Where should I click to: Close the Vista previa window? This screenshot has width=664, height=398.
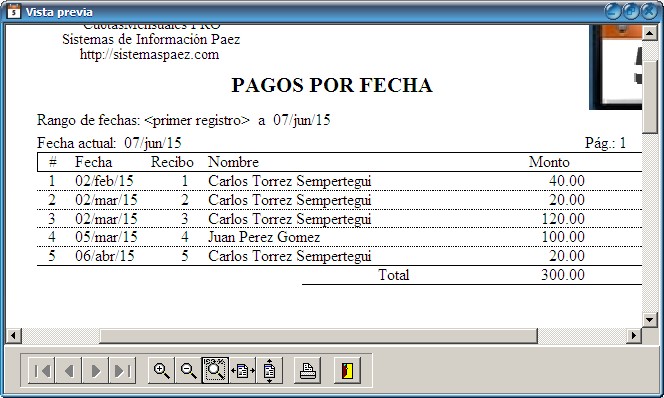[x=649, y=11]
